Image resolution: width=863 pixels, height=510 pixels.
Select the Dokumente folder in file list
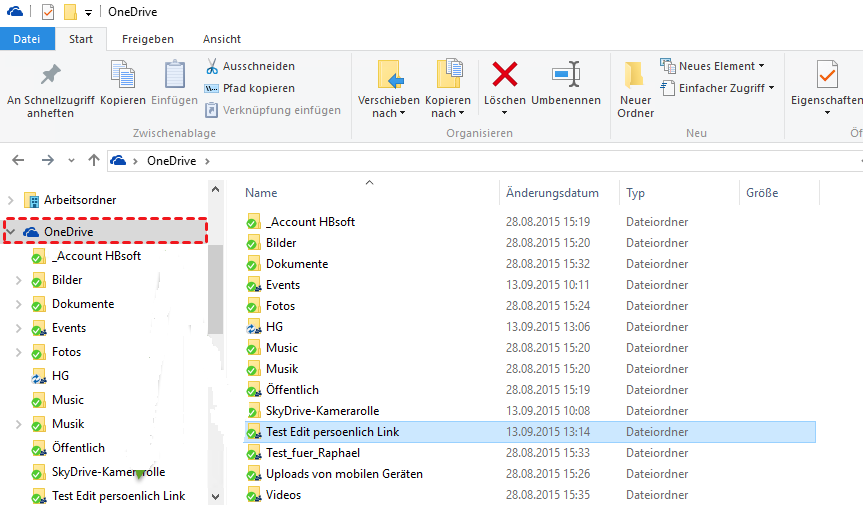click(297, 264)
